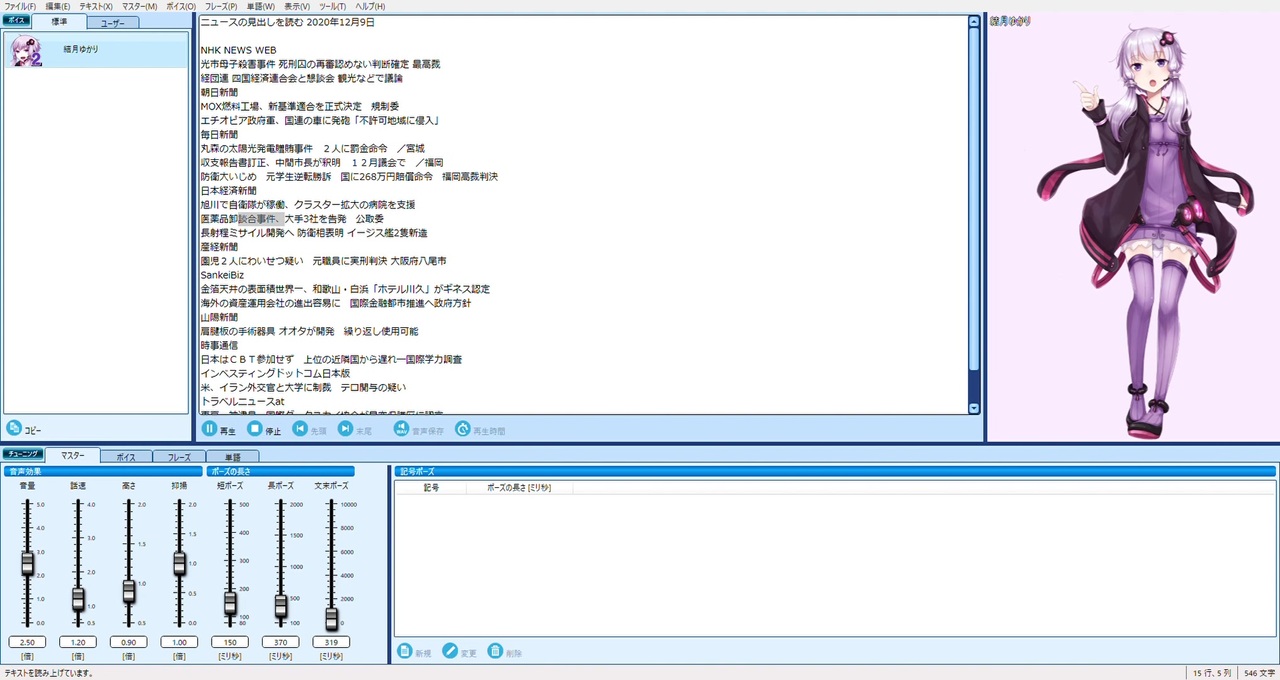
Task: Click the '産経新聞' line in text
Action: click(x=219, y=246)
